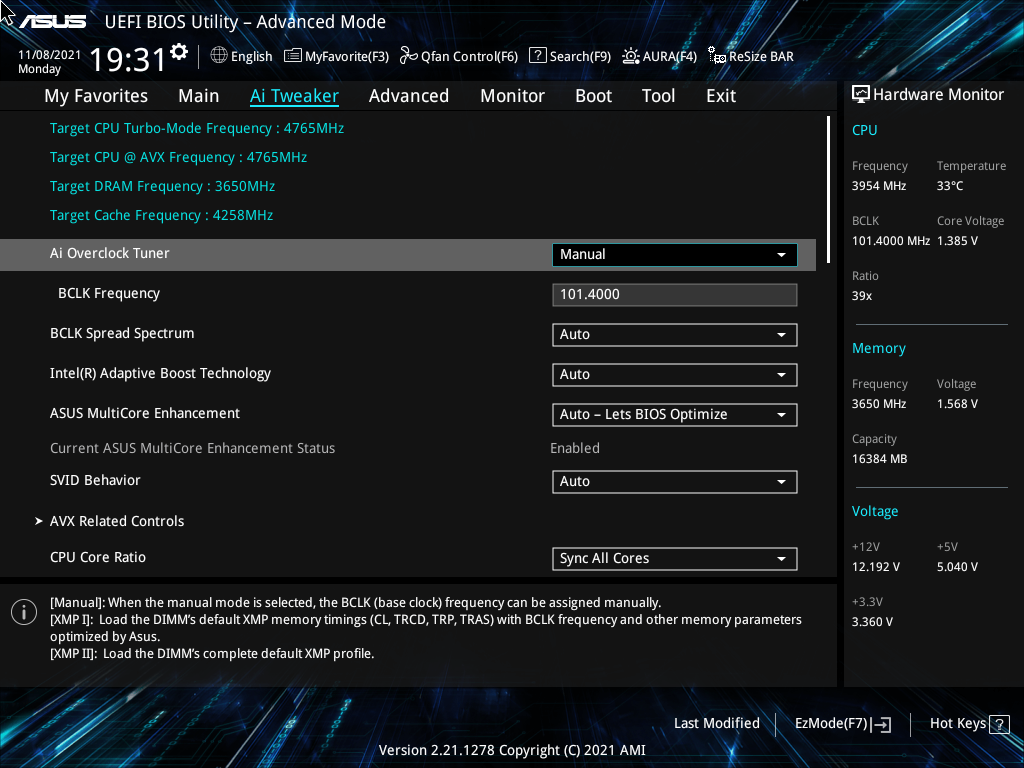Screen dimensions: 1024x768
Task: Switch to My Favorites tab
Action: 96,96
